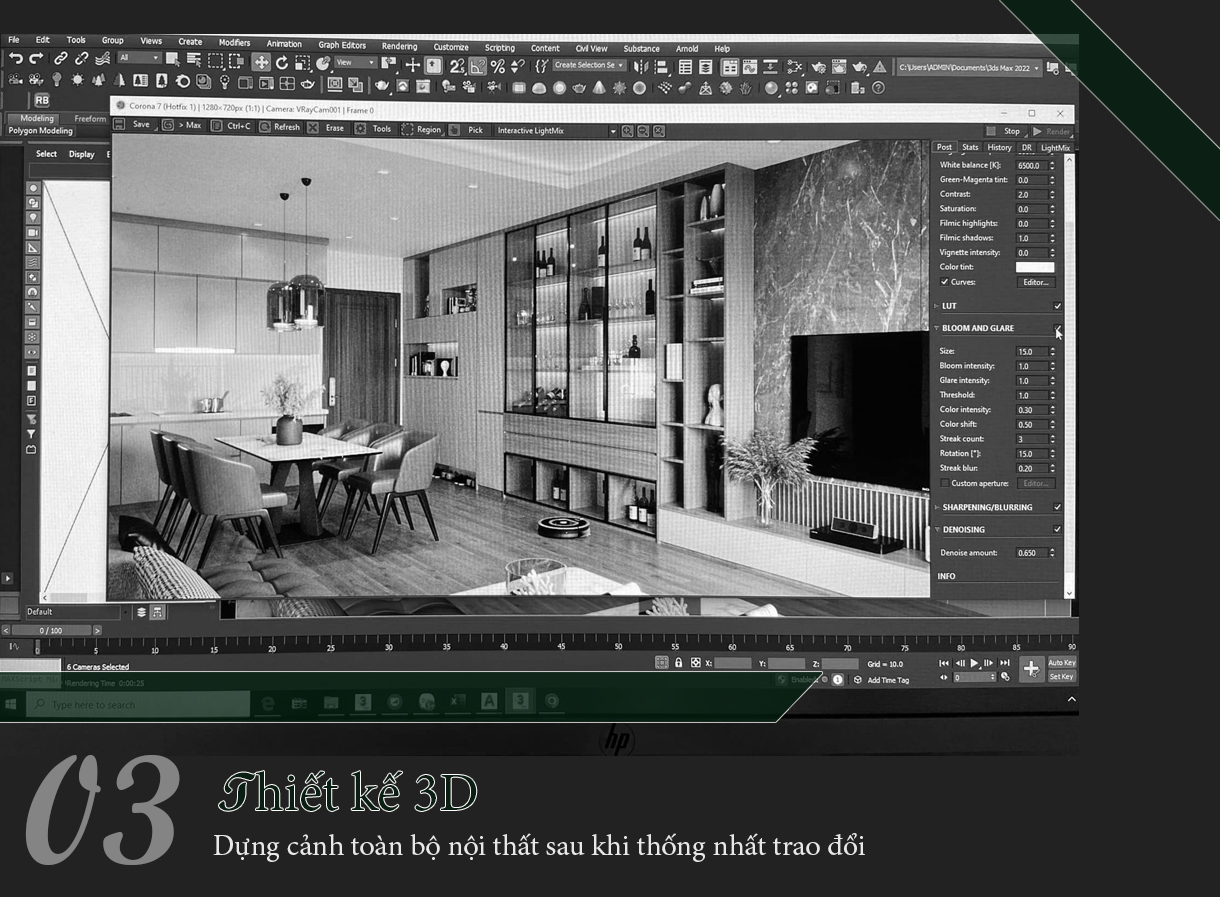Click the Region render button
This screenshot has width=1220, height=897.
tap(421, 129)
